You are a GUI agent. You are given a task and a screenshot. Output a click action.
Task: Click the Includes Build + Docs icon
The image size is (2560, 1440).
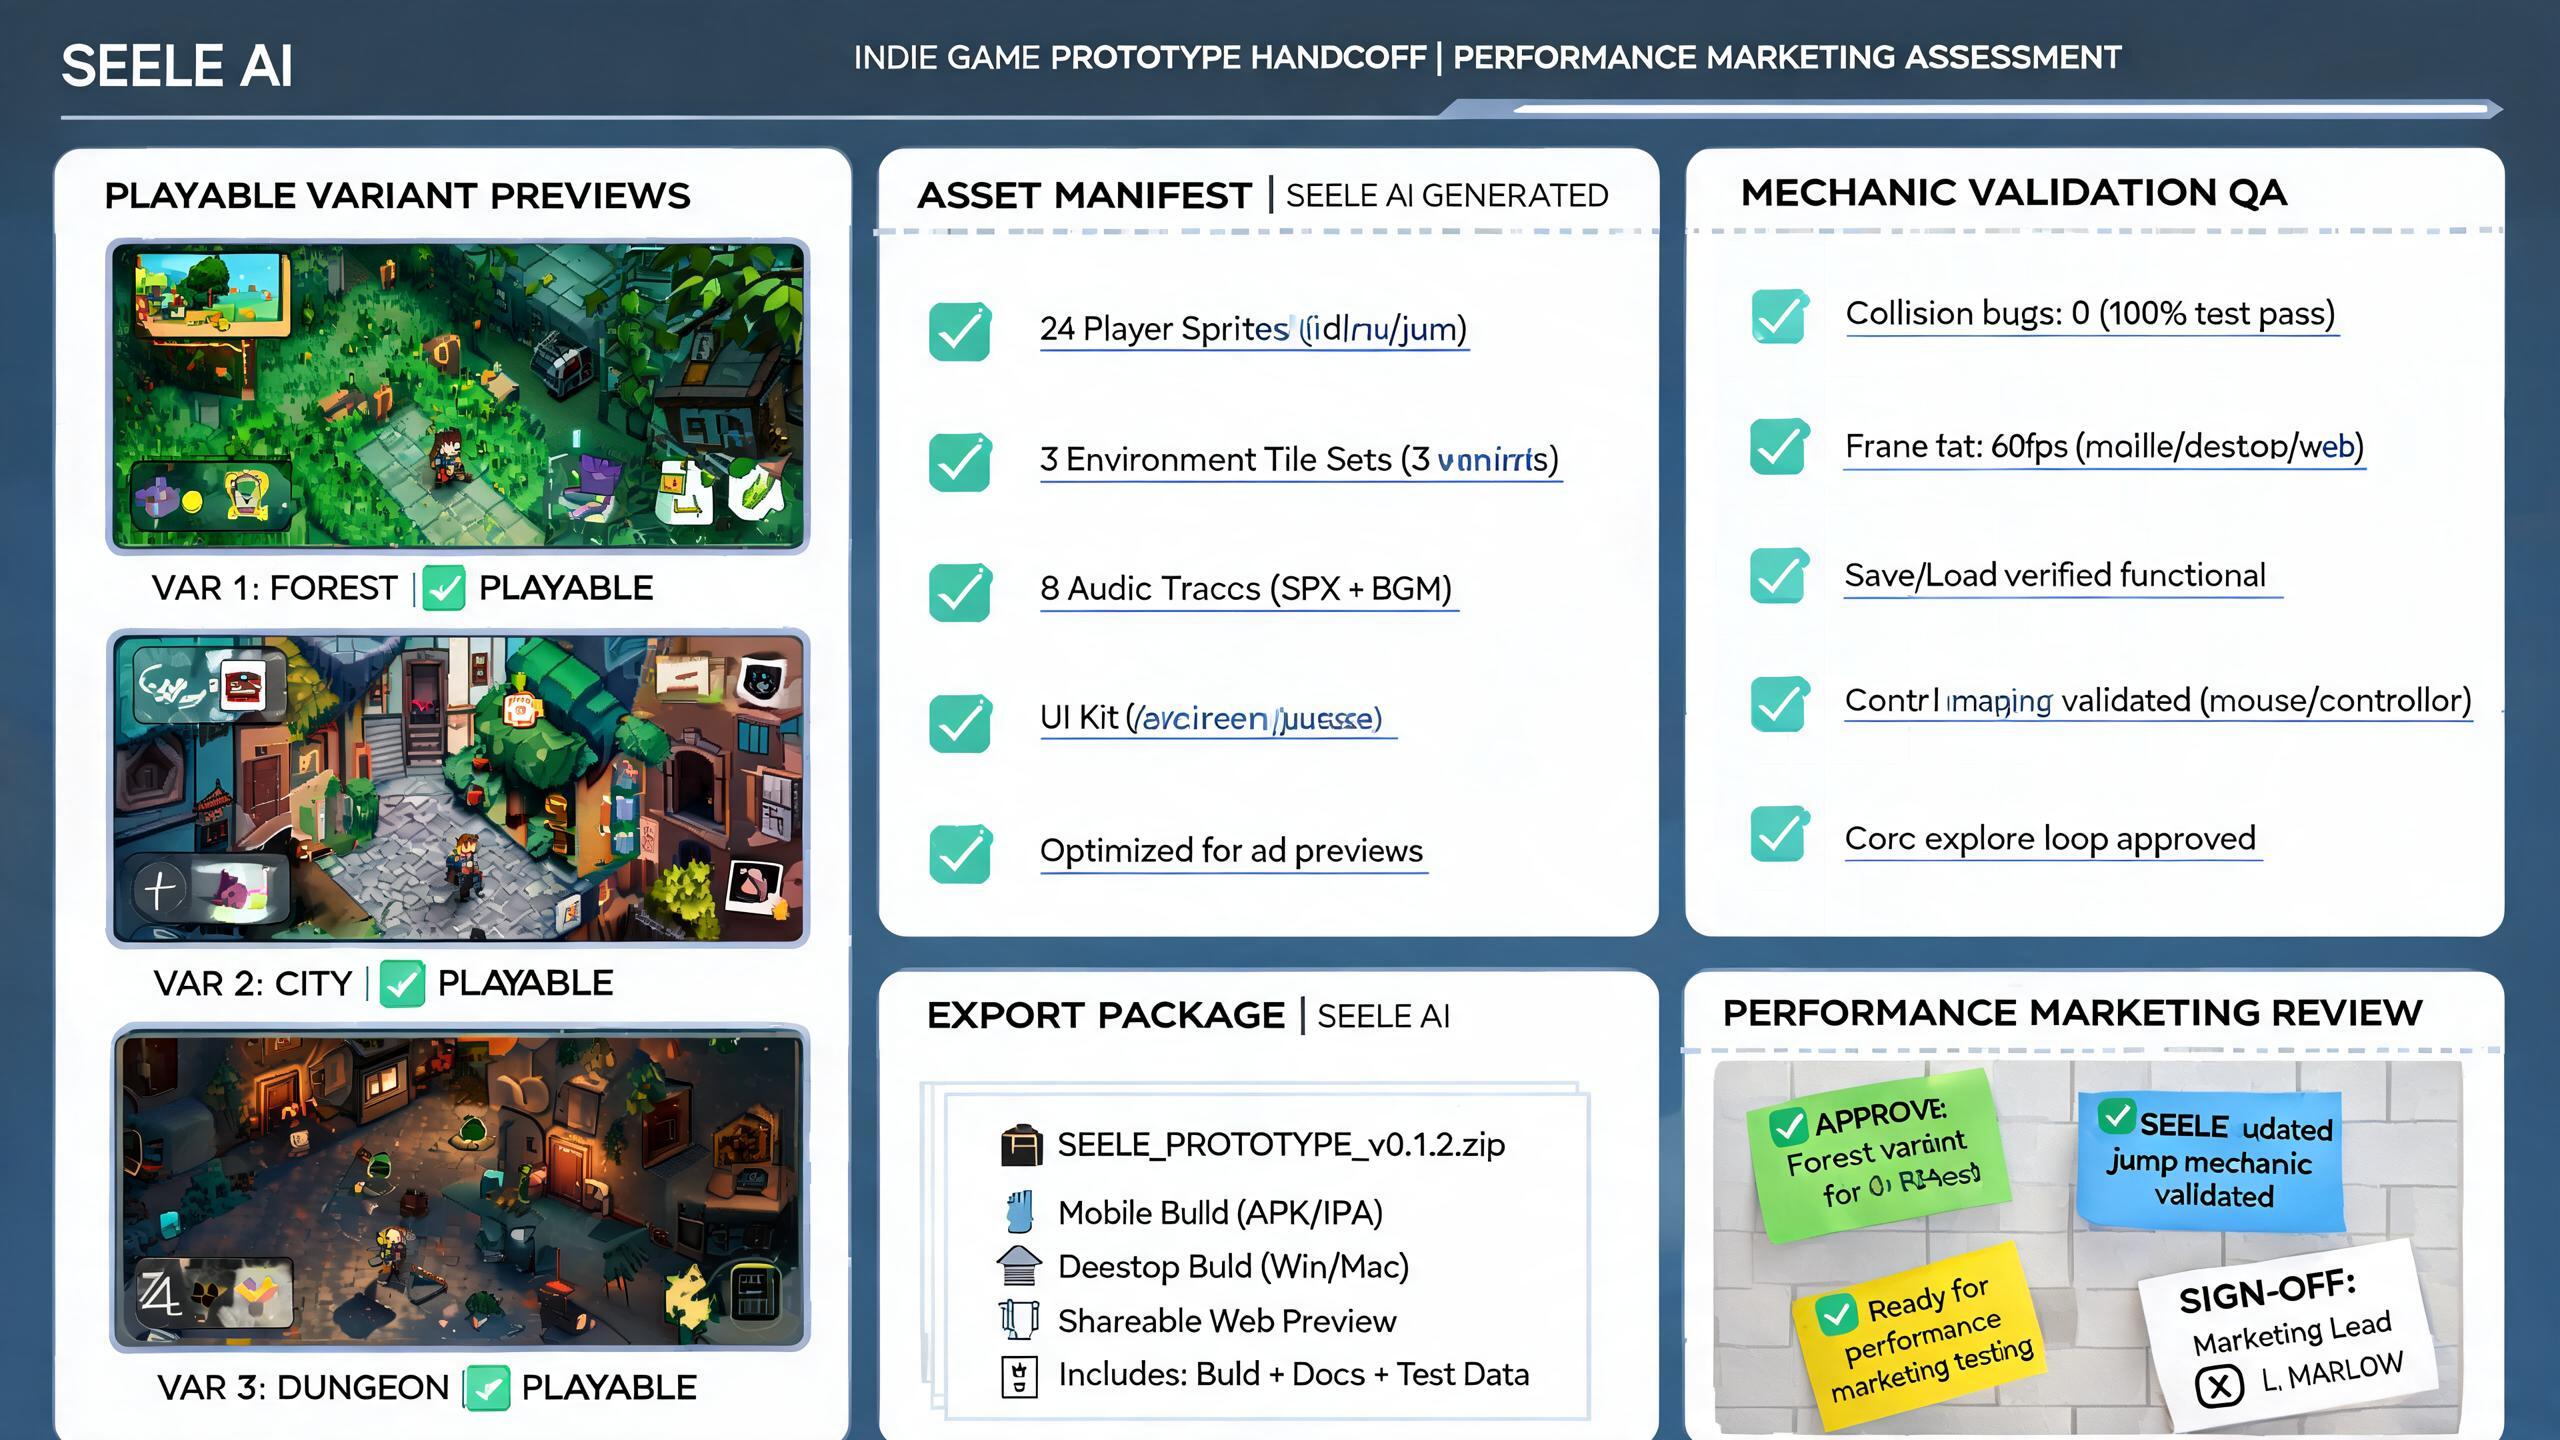click(x=1019, y=1376)
